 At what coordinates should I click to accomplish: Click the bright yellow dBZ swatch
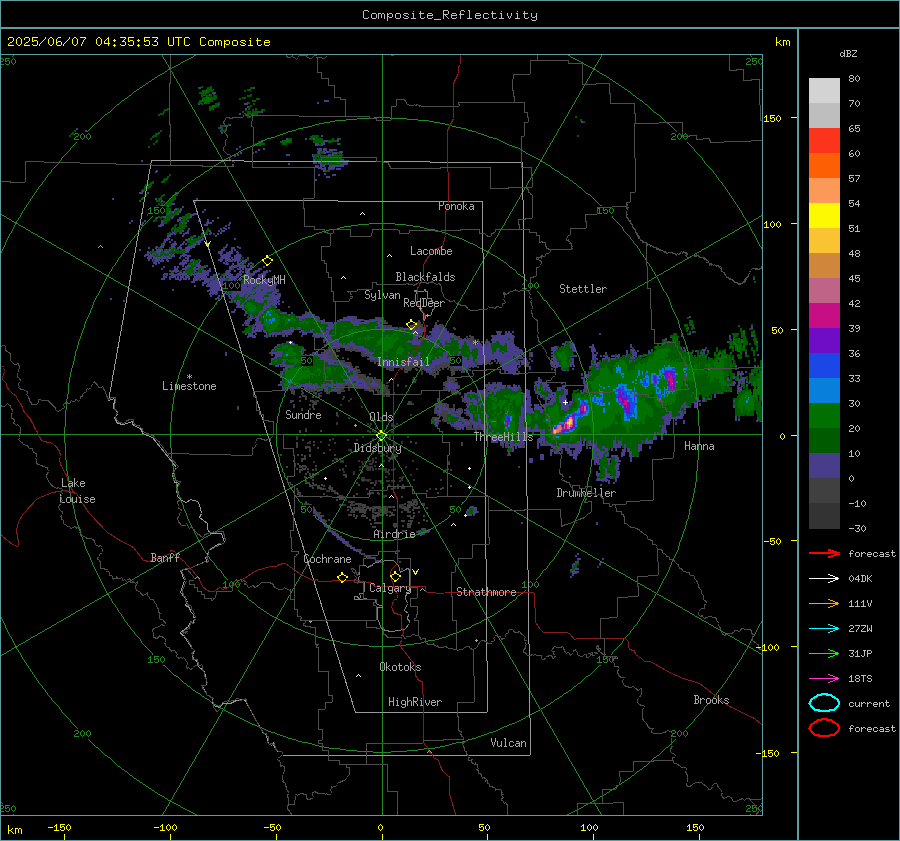point(824,216)
